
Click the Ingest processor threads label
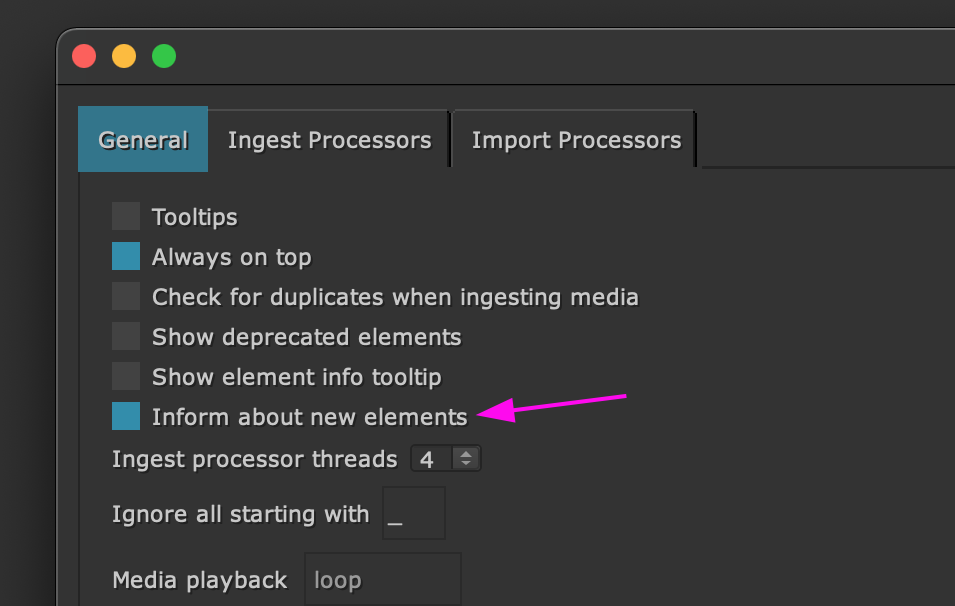click(x=254, y=460)
